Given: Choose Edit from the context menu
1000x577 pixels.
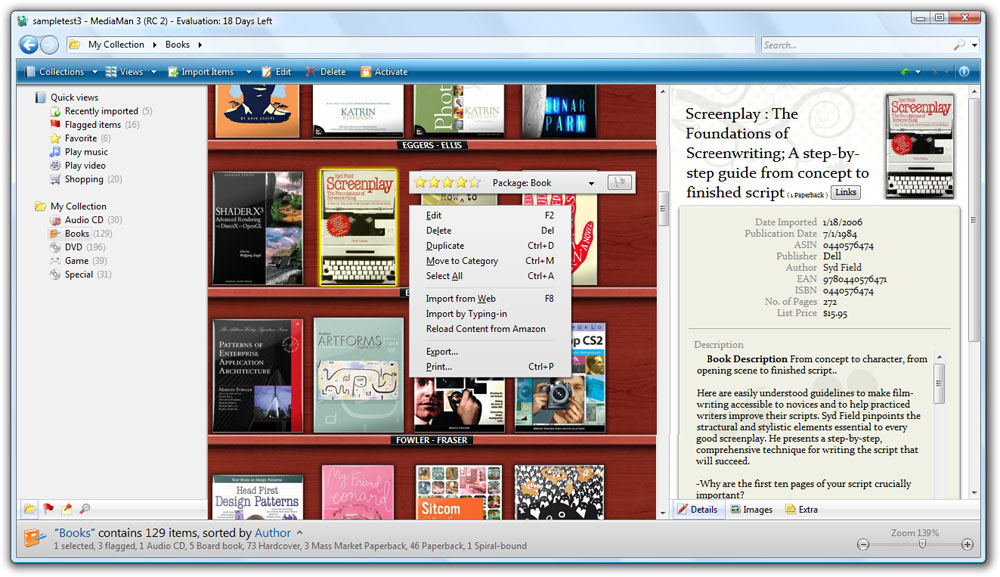Looking at the screenshot, I should pos(490,215).
